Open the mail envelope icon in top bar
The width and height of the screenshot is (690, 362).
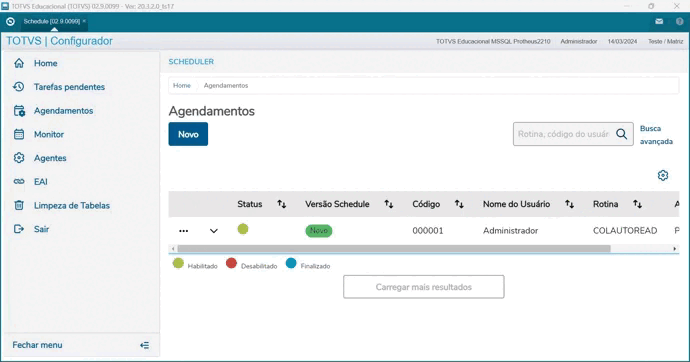[x=659, y=21]
